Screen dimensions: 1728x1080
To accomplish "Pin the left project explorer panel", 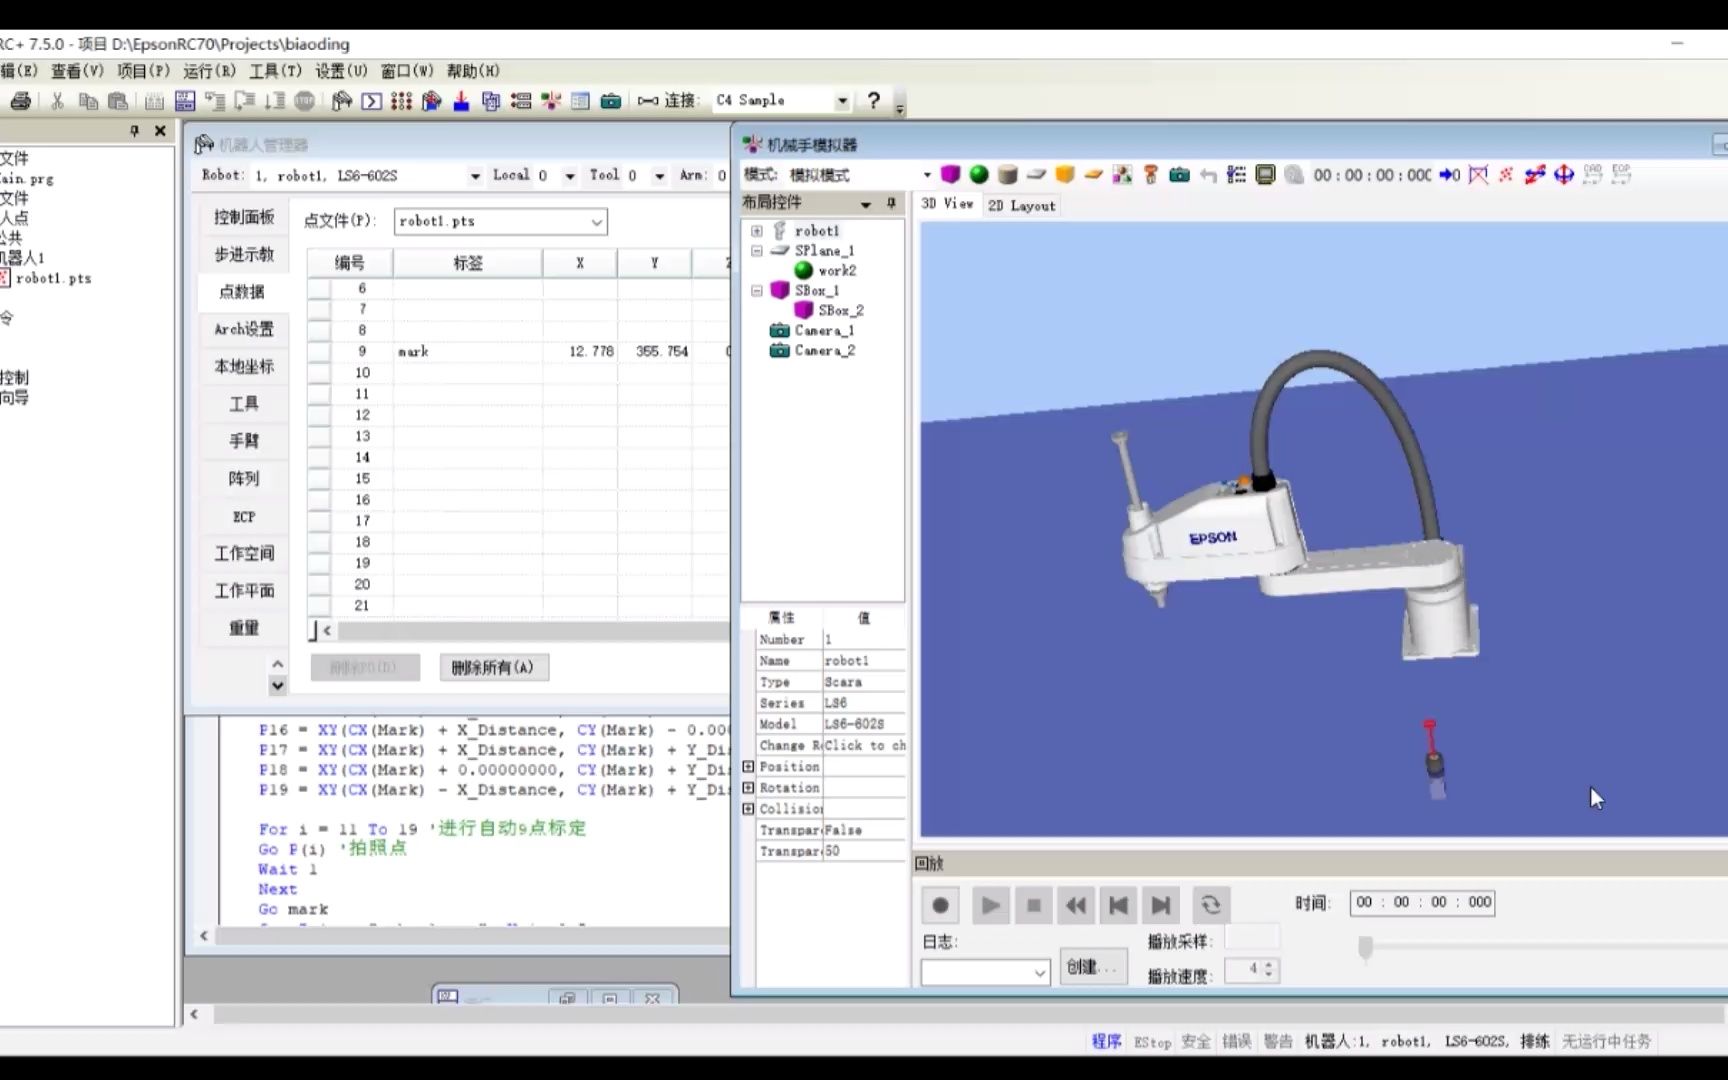I will 134,131.
